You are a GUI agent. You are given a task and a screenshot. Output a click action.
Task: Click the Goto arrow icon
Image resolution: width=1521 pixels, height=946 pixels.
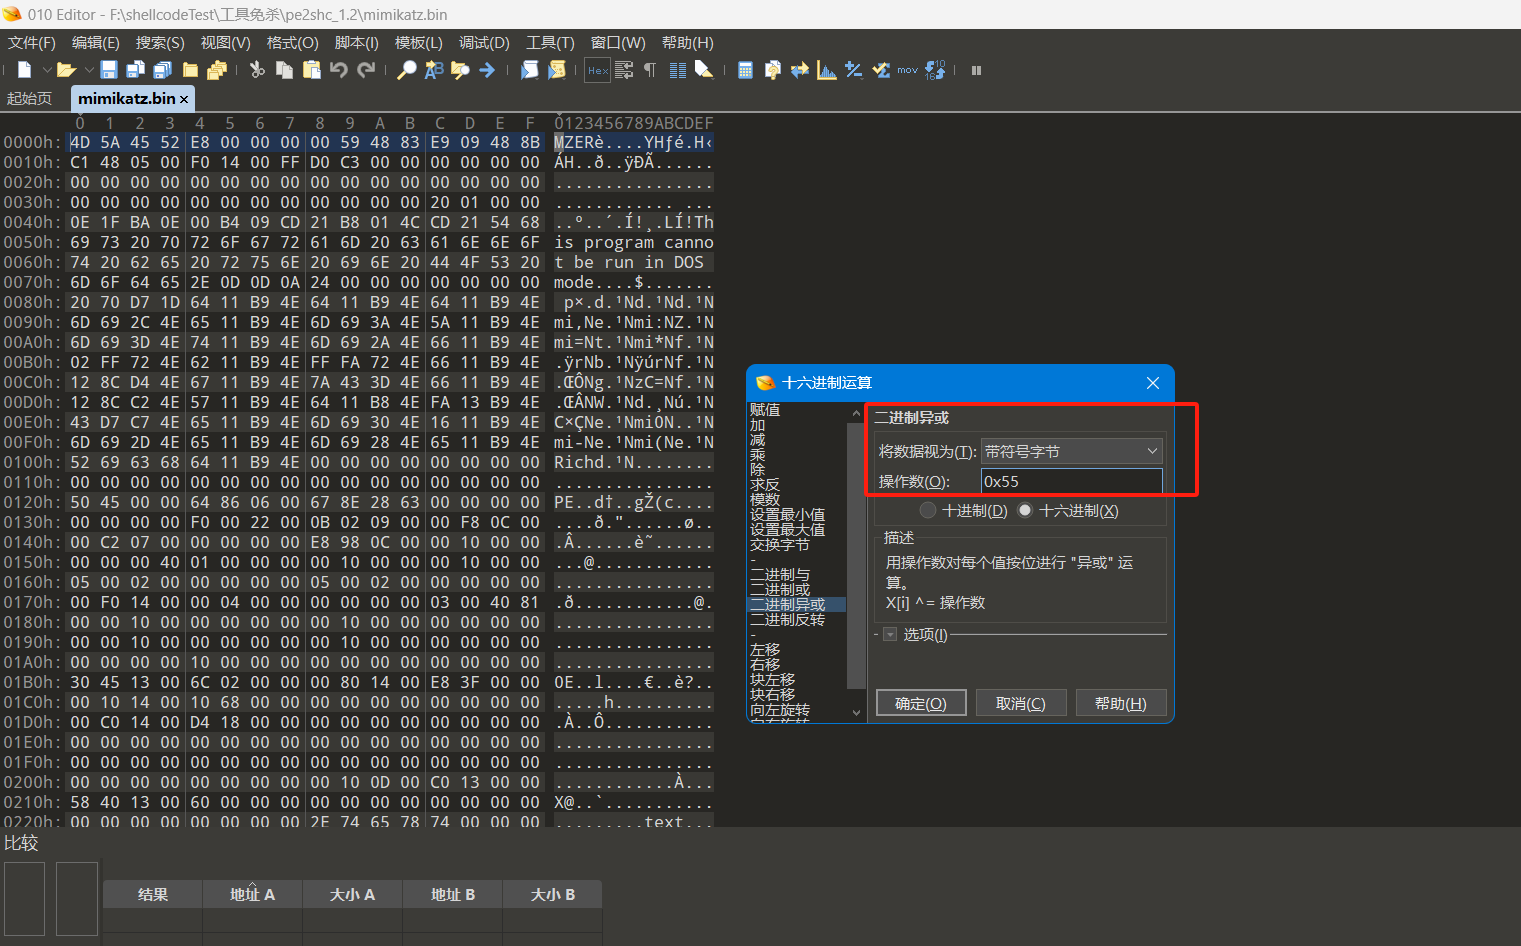(487, 70)
